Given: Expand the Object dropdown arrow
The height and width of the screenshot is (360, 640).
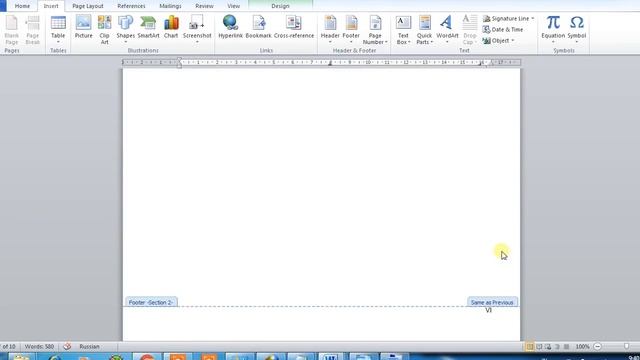Looking at the screenshot, I should click(x=513, y=40).
